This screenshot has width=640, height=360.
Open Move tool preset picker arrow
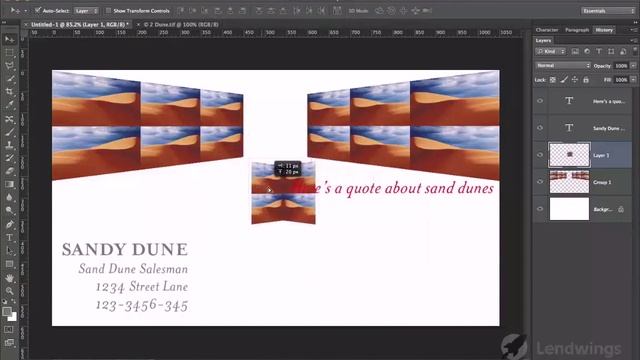pyautogui.click(x=25, y=11)
